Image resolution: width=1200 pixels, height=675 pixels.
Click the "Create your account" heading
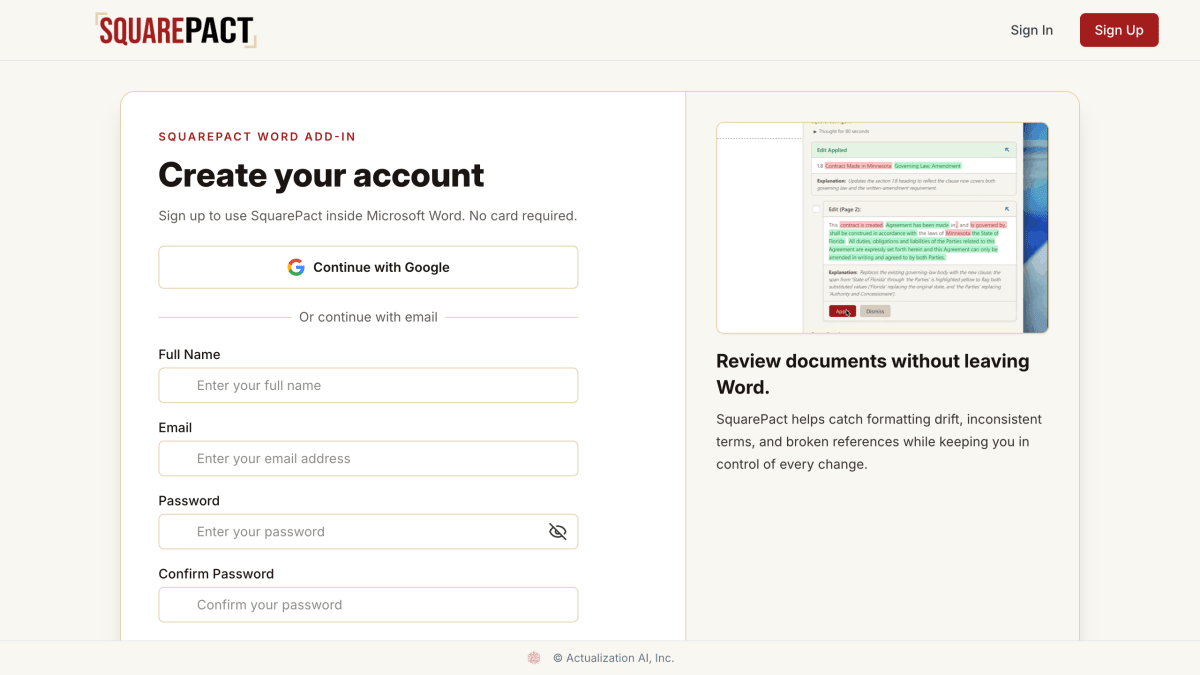click(321, 175)
